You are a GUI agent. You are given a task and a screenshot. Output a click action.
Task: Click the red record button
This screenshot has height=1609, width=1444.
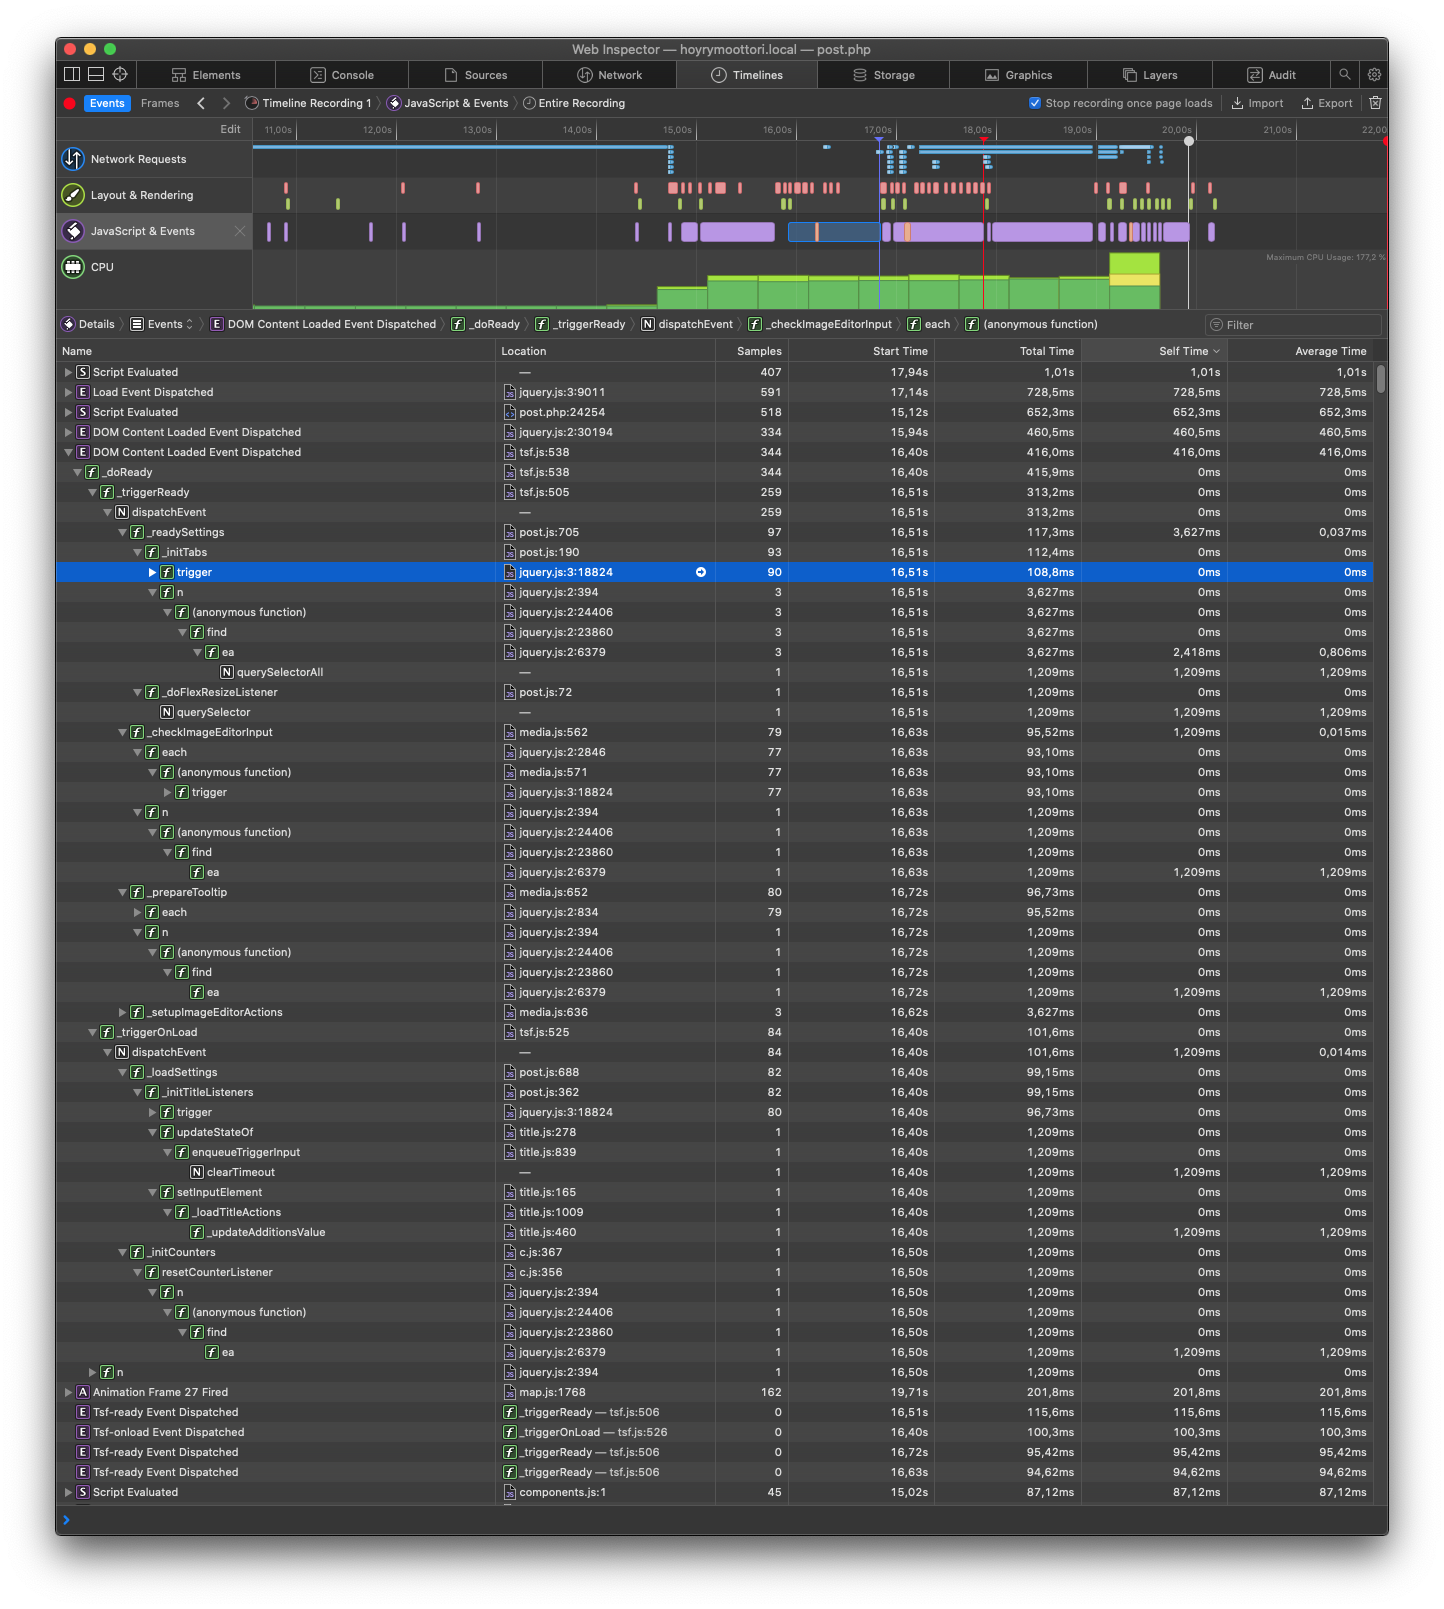tap(69, 103)
